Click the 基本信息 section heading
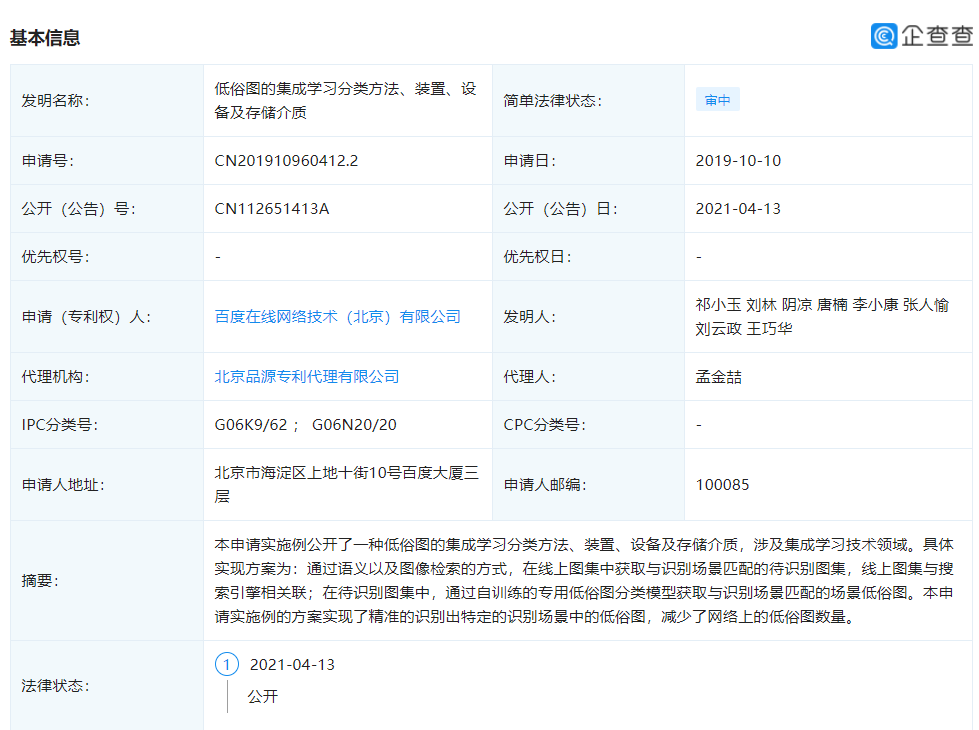Screen dimensions: 979x730 [45, 37]
